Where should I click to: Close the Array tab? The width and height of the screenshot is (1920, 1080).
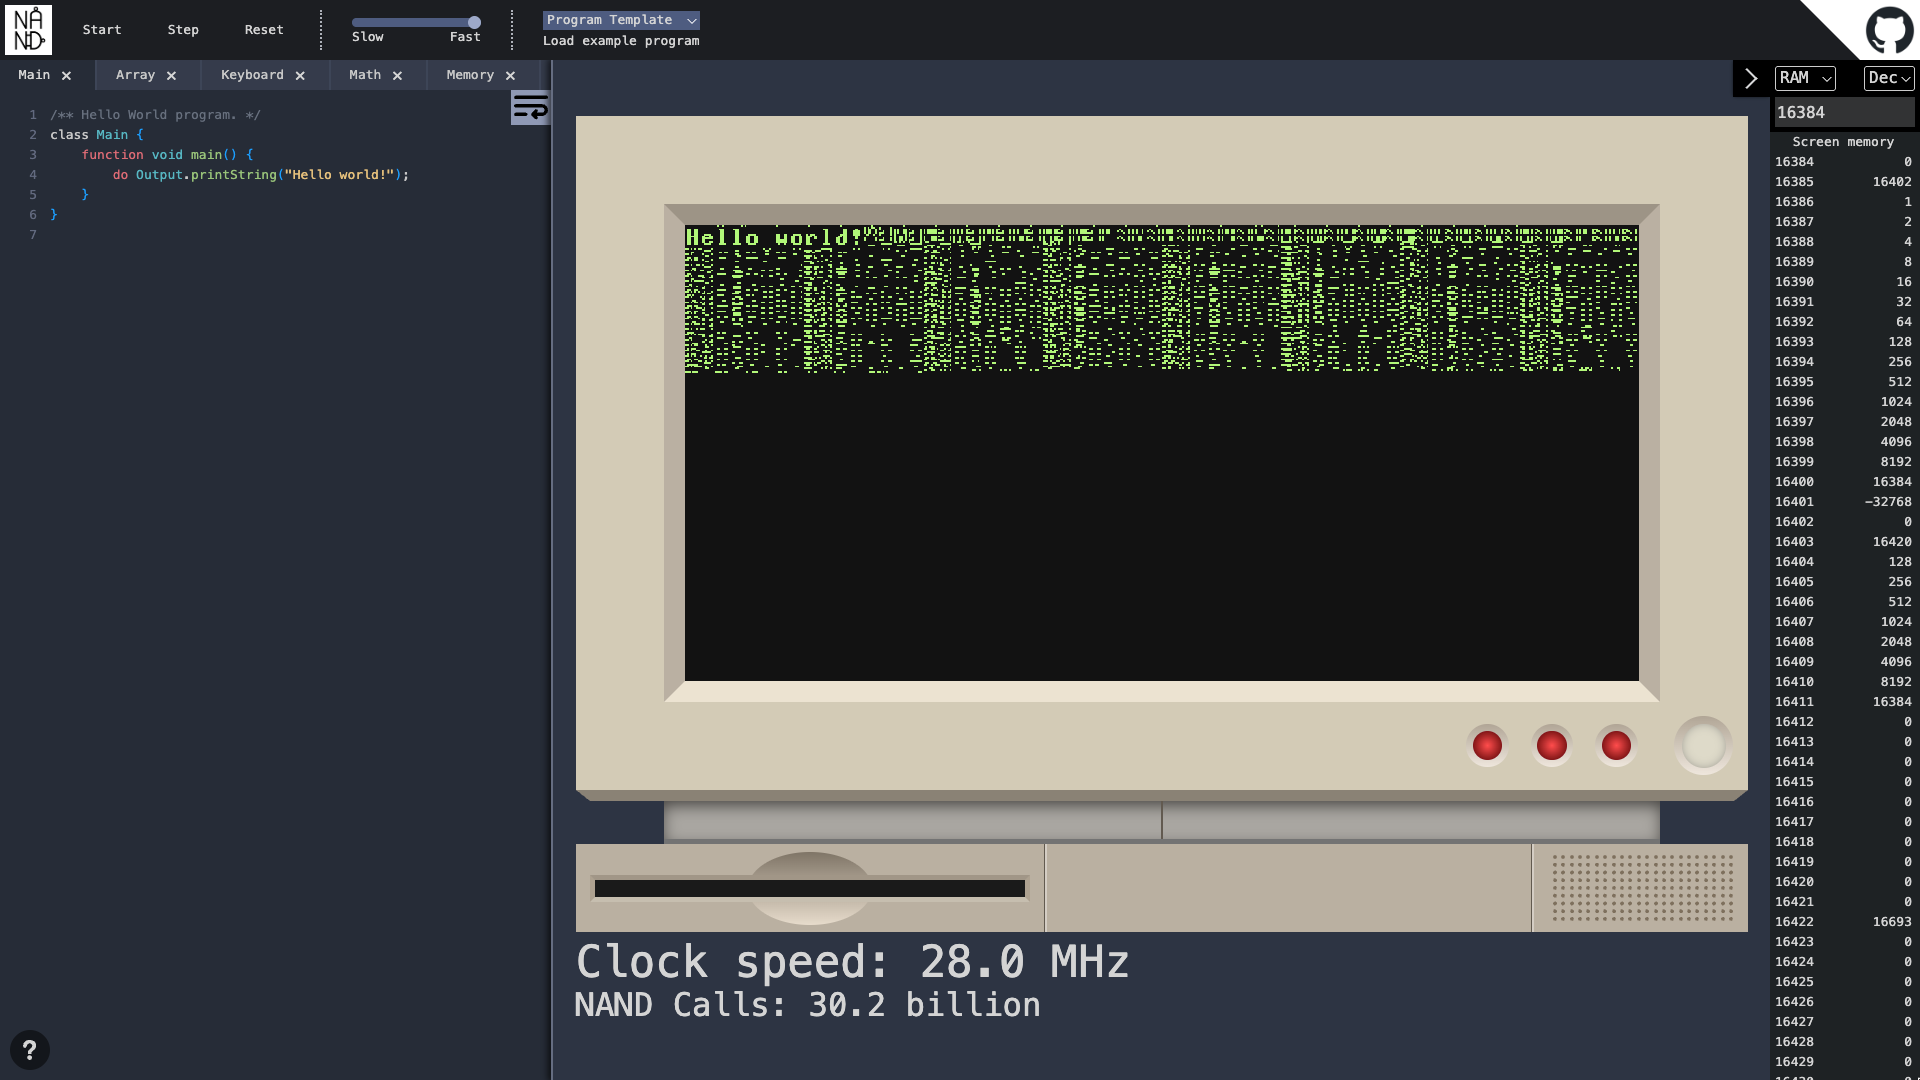pyautogui.click(x=171, y=75)
